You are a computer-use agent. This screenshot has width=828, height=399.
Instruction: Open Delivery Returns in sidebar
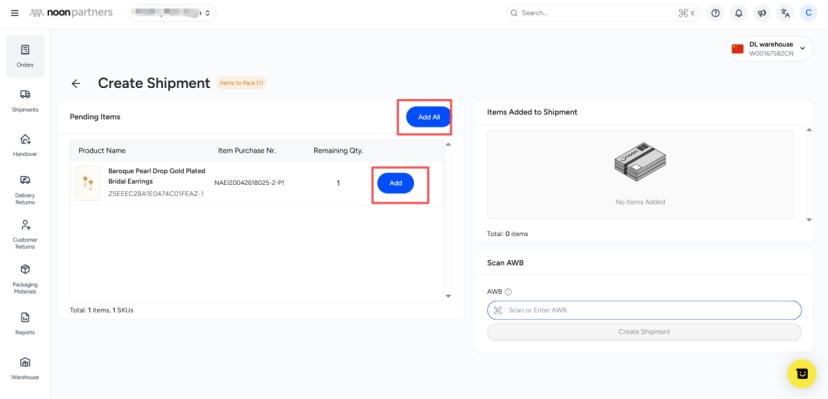click(x=25, y=190)
